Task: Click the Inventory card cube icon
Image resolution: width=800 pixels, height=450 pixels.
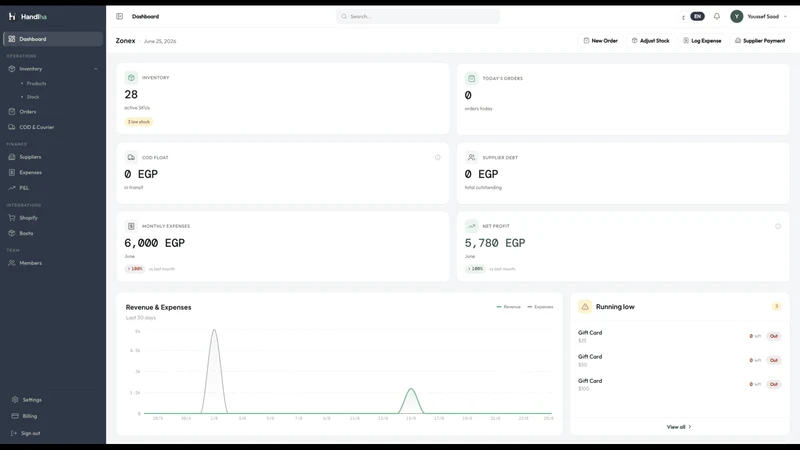Action: pos(131,78)
